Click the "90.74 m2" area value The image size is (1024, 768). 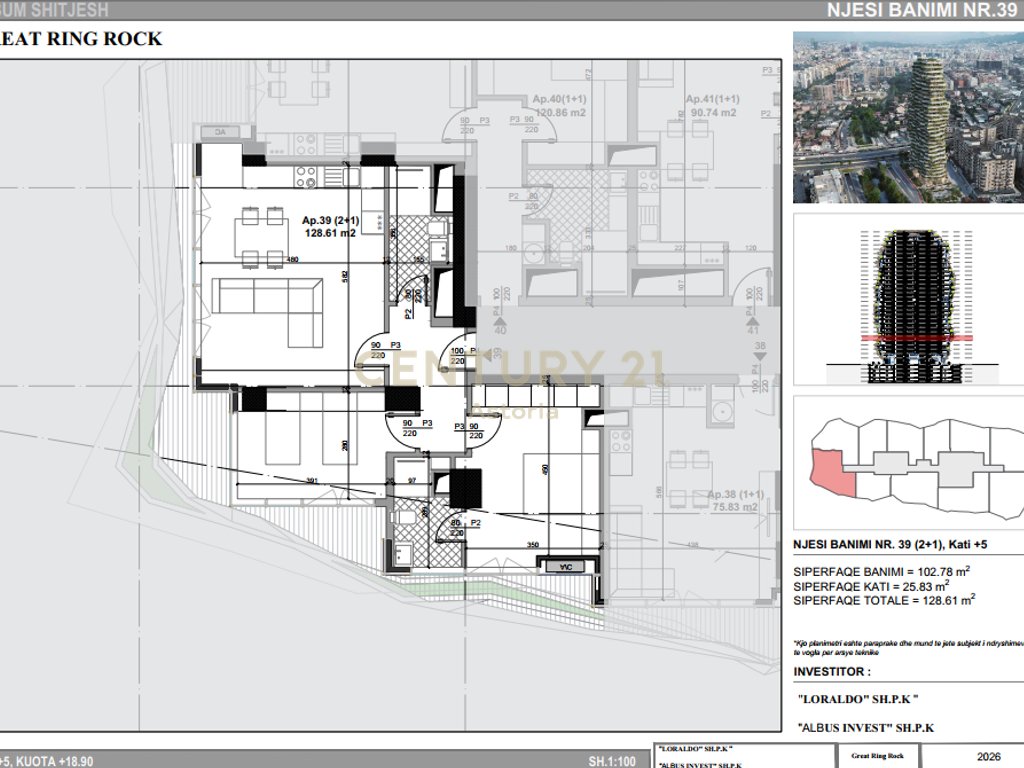pos(713,113)
